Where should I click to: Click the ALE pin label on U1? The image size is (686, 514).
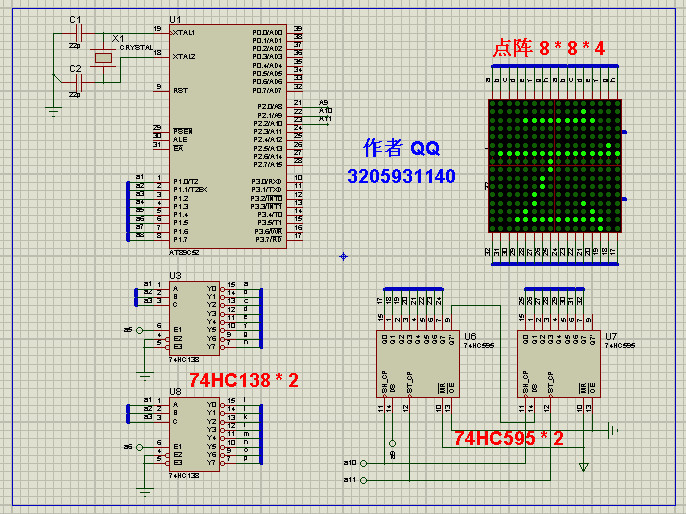click(180, 140)
